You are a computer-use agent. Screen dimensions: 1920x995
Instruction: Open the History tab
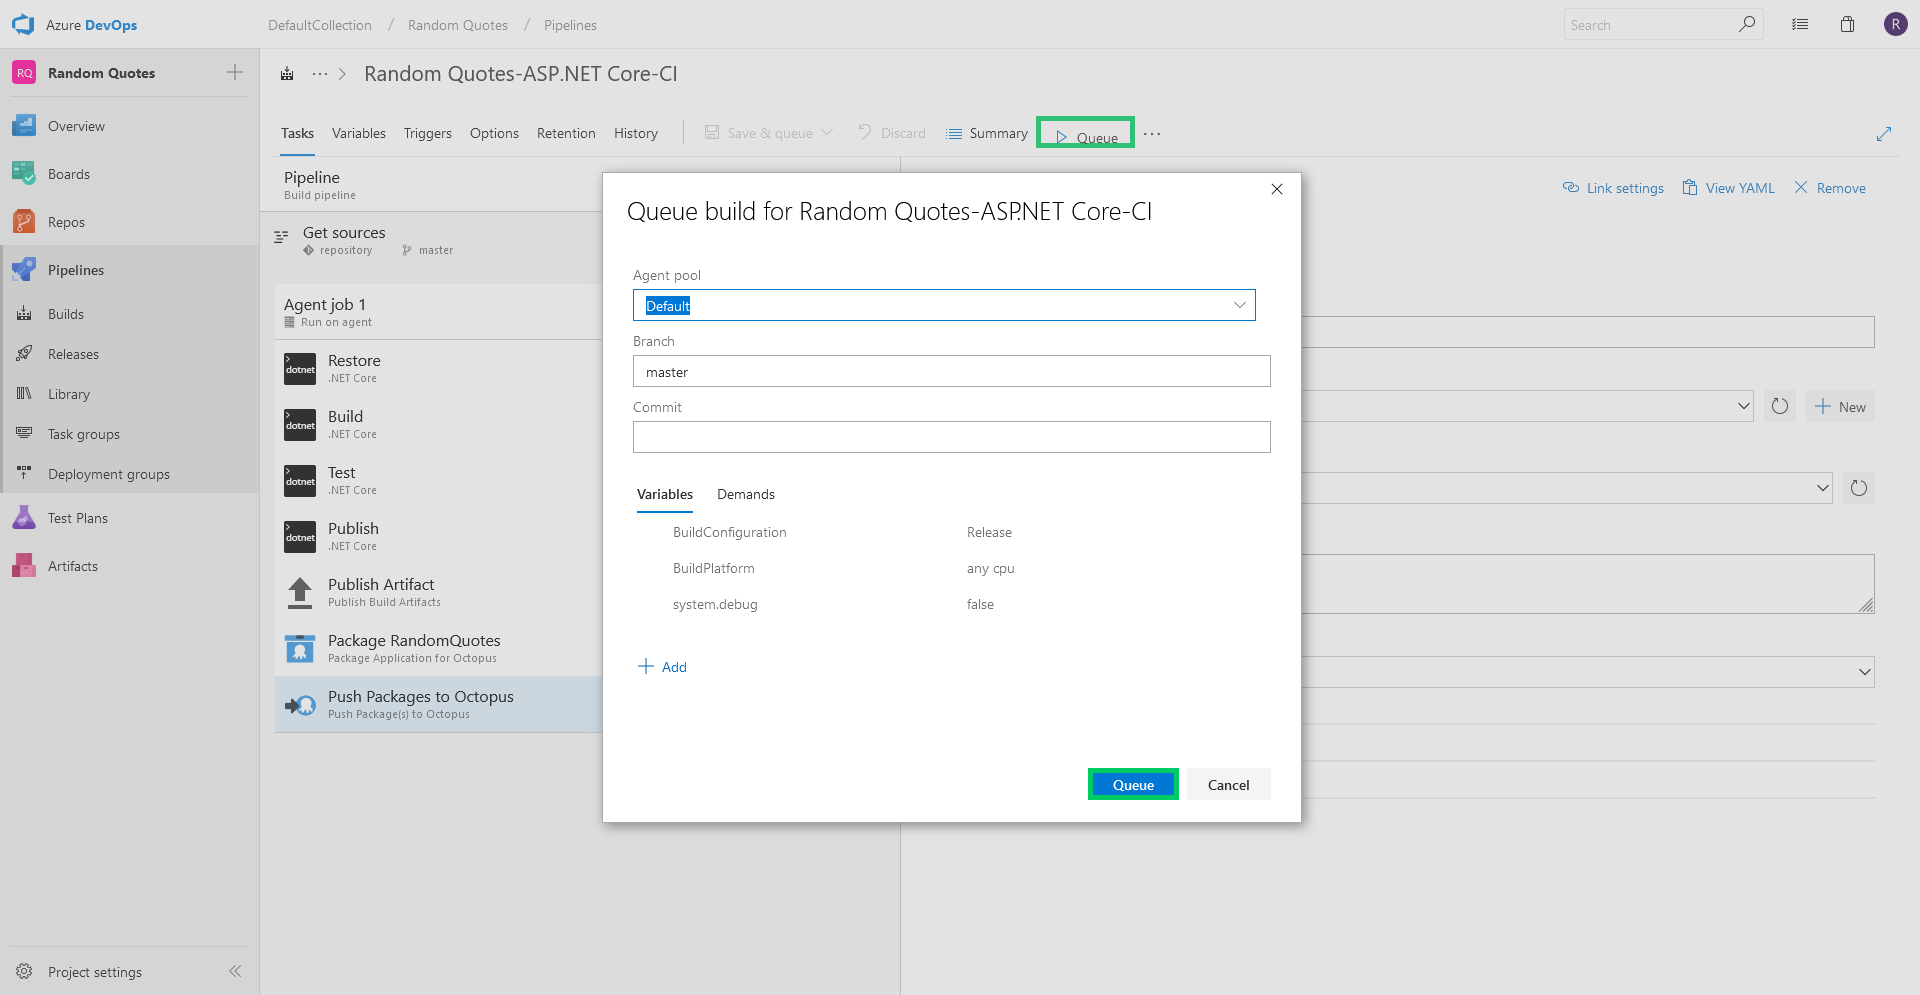tap(636, 133)
